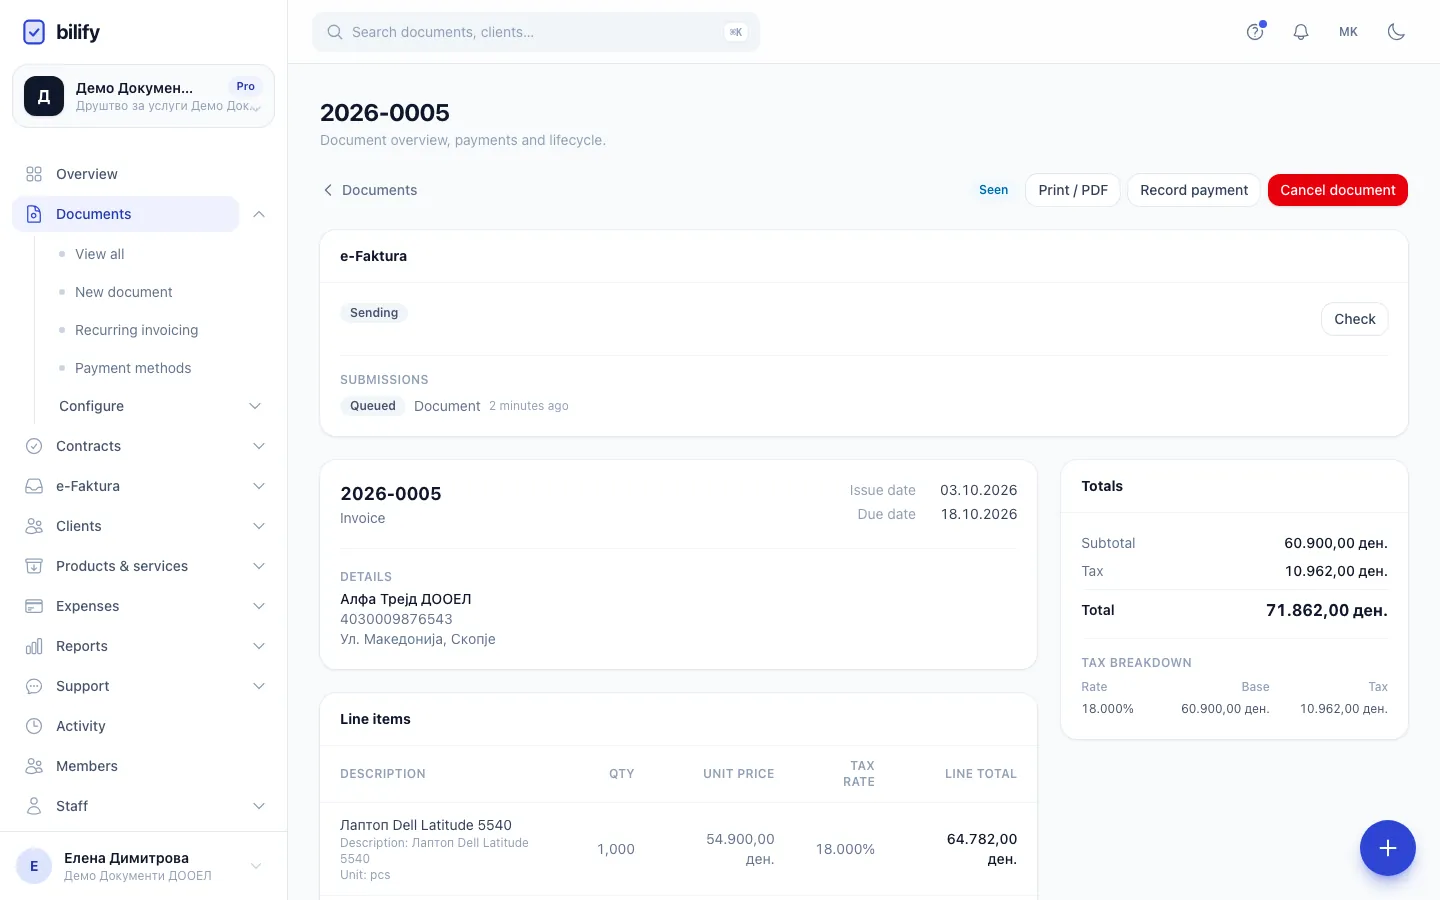
Task: Click the Products & services box icon
Action: (x=34, y=566)
